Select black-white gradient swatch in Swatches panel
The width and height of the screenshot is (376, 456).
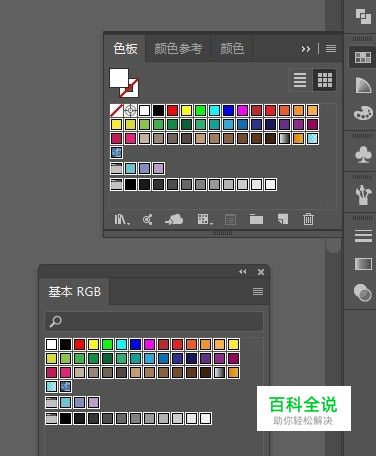pos(284,138)
